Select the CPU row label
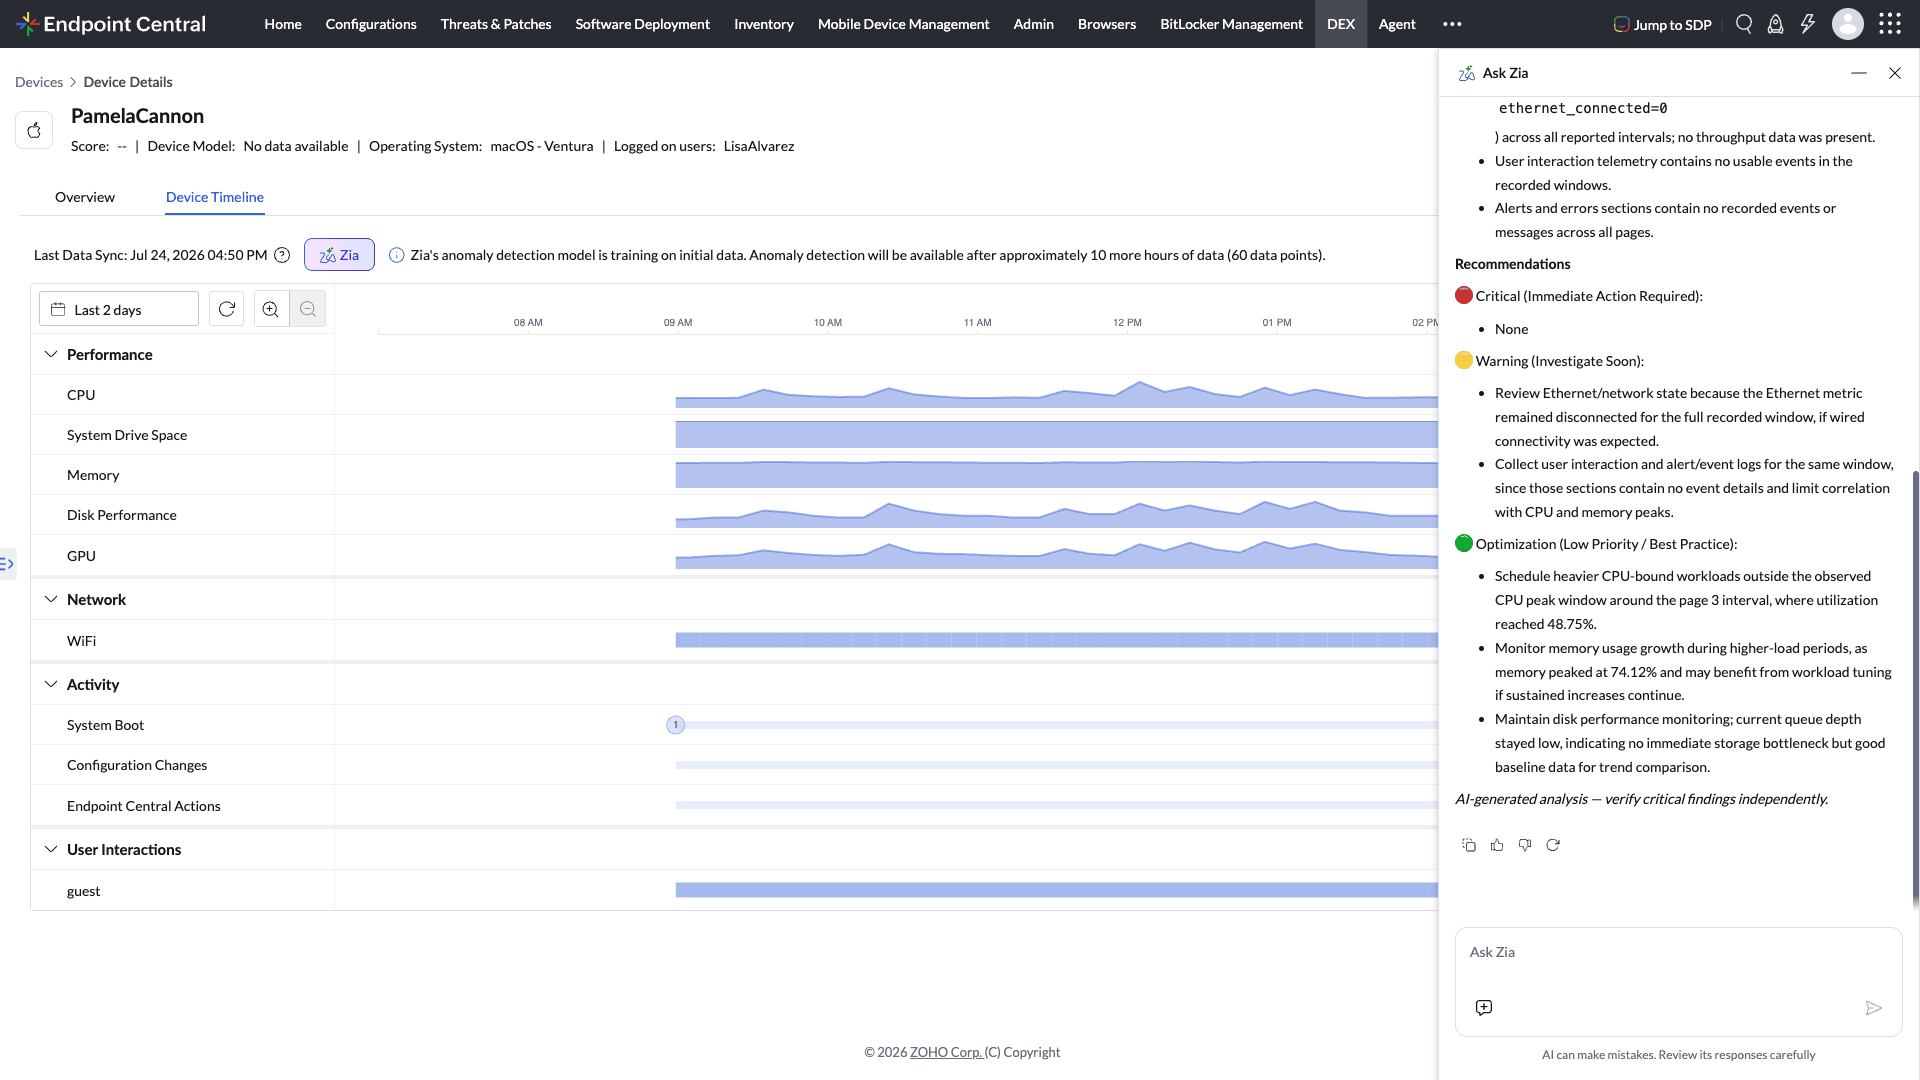 81,395
